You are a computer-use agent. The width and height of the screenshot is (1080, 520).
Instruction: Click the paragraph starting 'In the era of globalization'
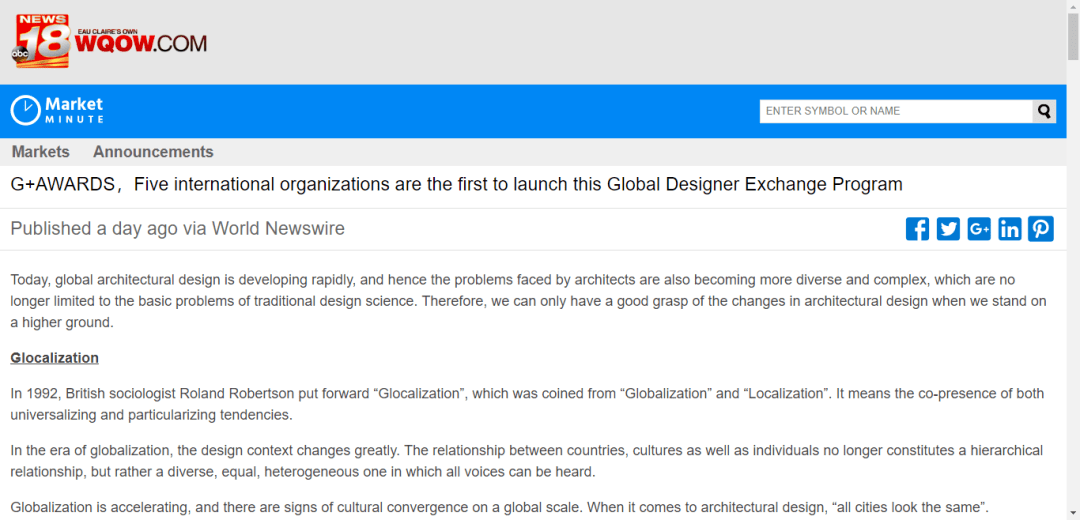pyautogui.click(x=526, y=461)
